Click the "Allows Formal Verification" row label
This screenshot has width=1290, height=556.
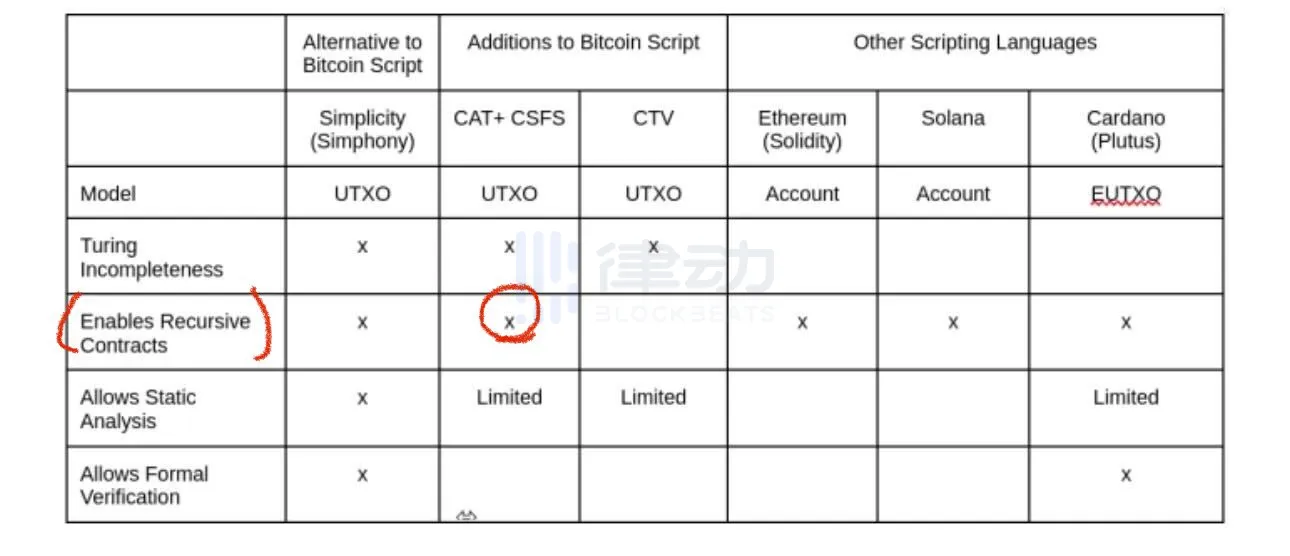(x=144, y=485)
